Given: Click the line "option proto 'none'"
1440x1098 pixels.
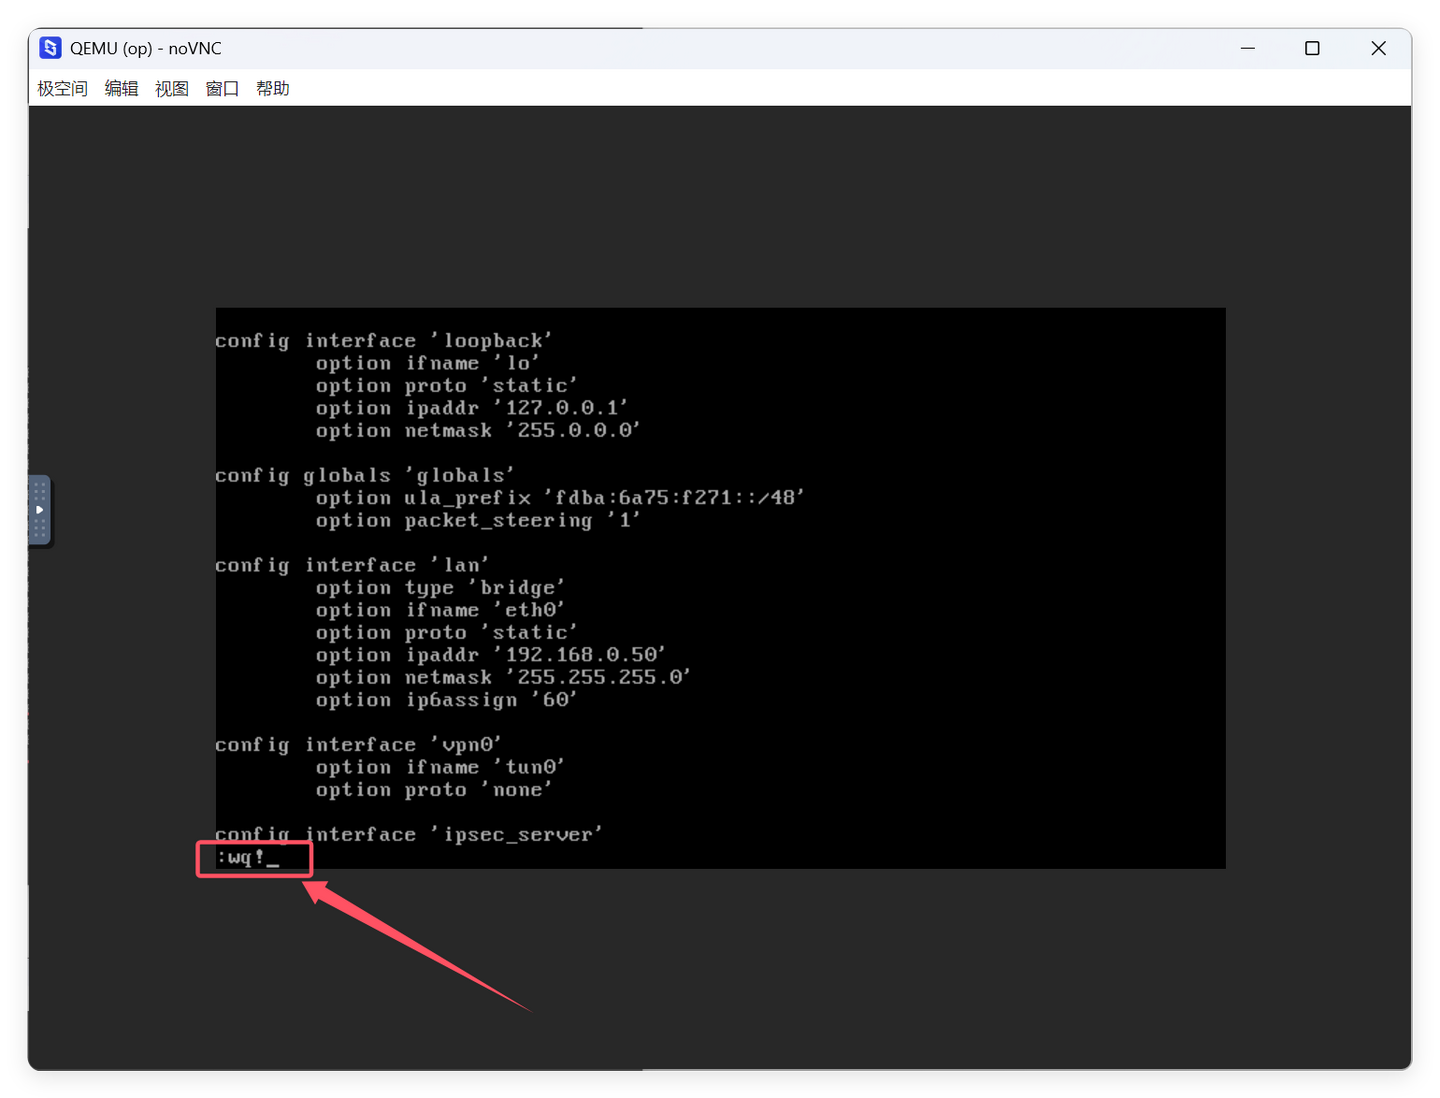Looking at the screenshot, I should tap(434, 790).
